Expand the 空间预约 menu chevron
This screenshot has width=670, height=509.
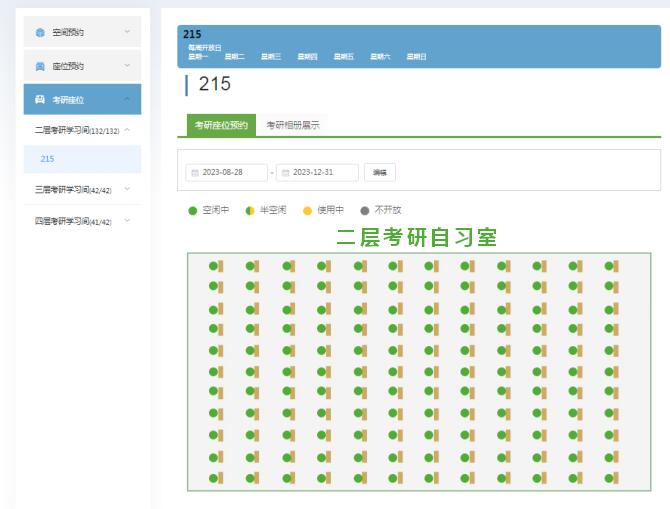click(127, 32)
